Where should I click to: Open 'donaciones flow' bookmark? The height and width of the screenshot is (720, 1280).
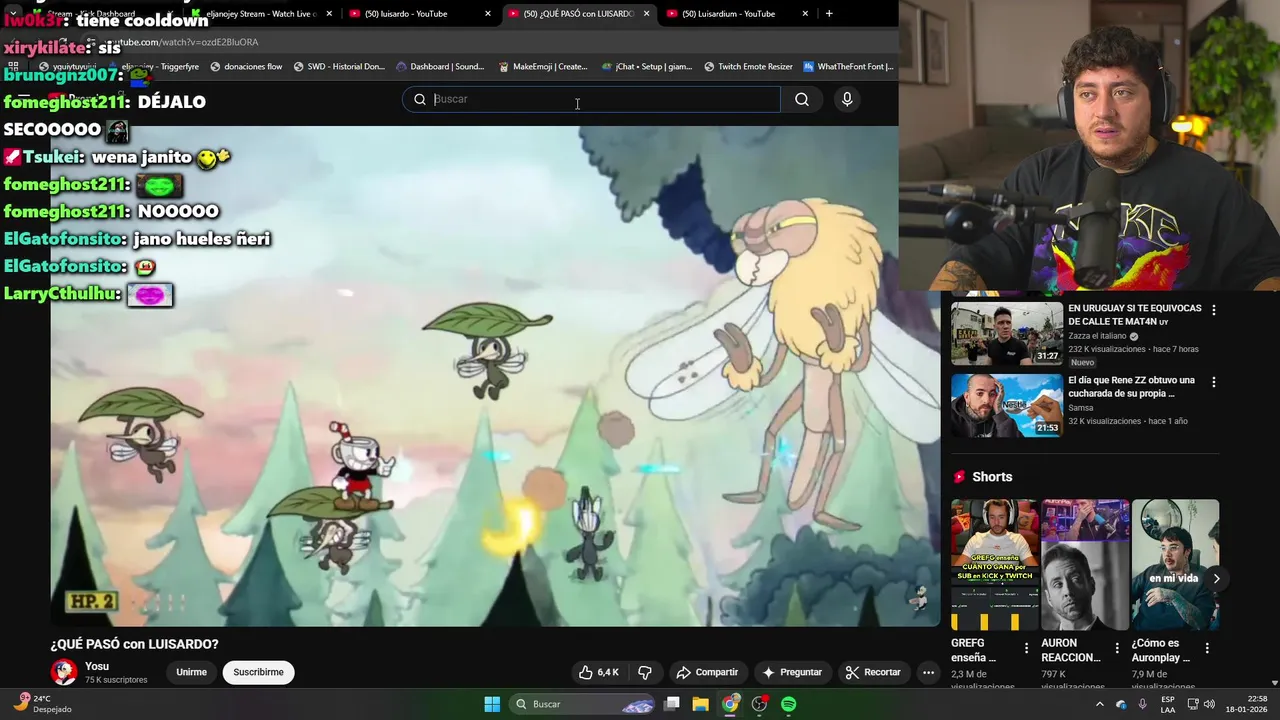(246, 67)
